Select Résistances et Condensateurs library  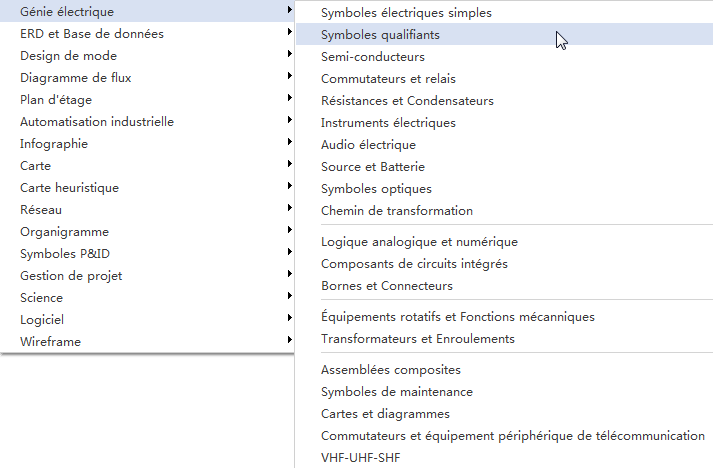point(407,101)
